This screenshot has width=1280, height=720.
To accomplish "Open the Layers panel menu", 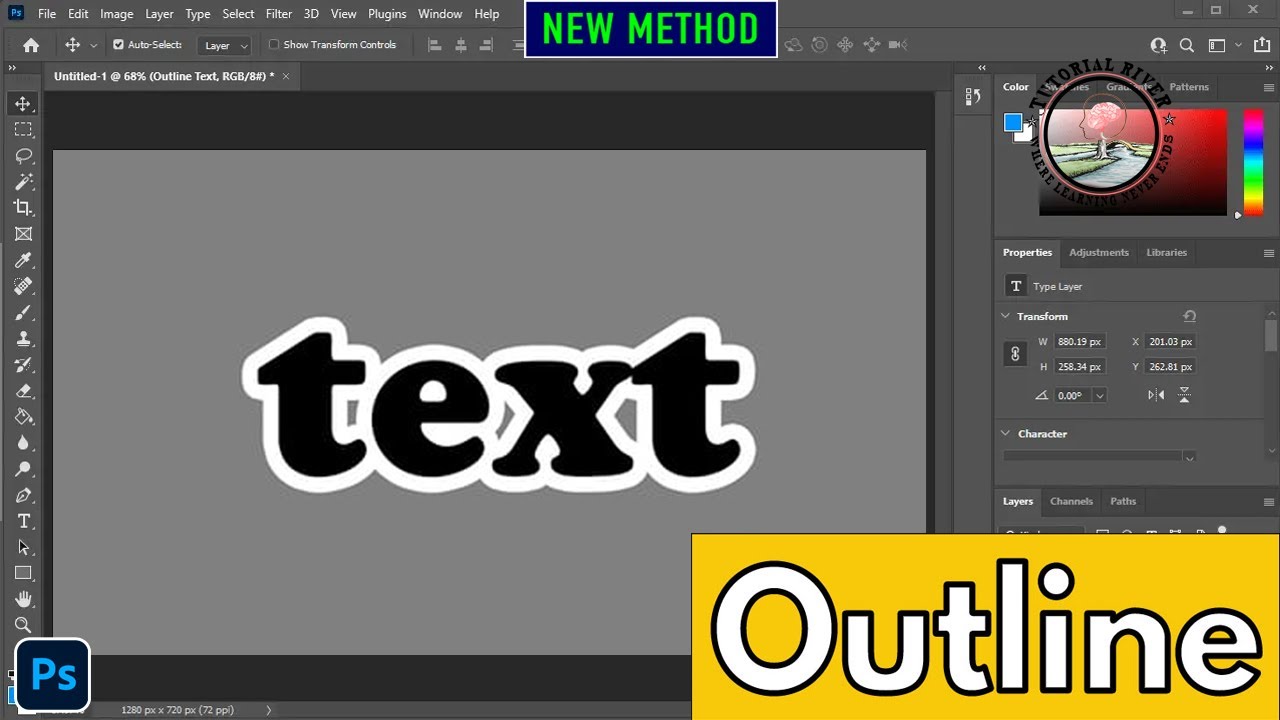I will [x=1269, y=502].
